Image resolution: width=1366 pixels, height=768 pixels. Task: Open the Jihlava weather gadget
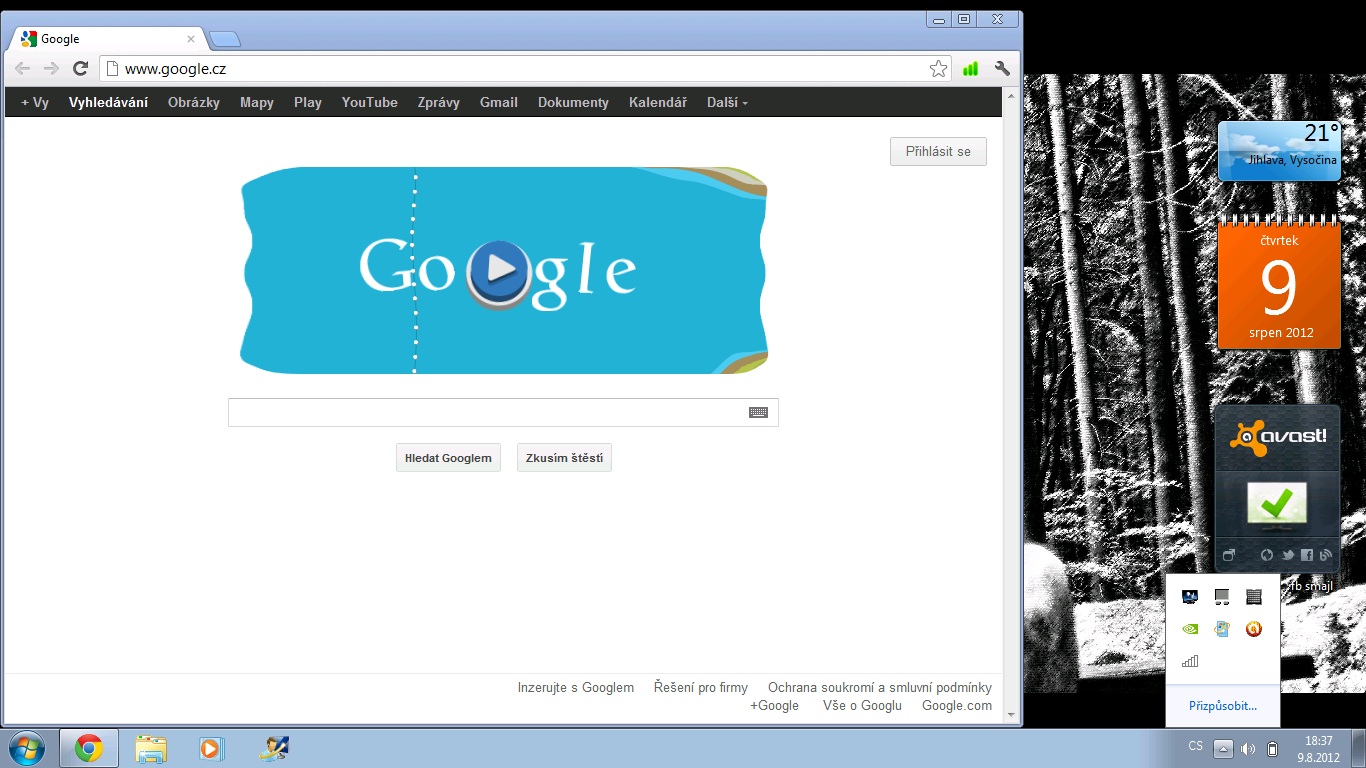(1279, 151)
